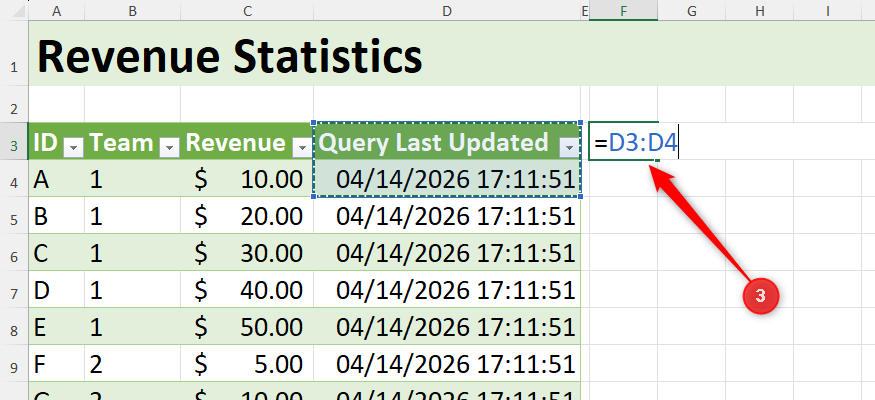This screenshot has height=400, width=875.
Task: Click the ID cell containing A
Action: click(56, 179)
